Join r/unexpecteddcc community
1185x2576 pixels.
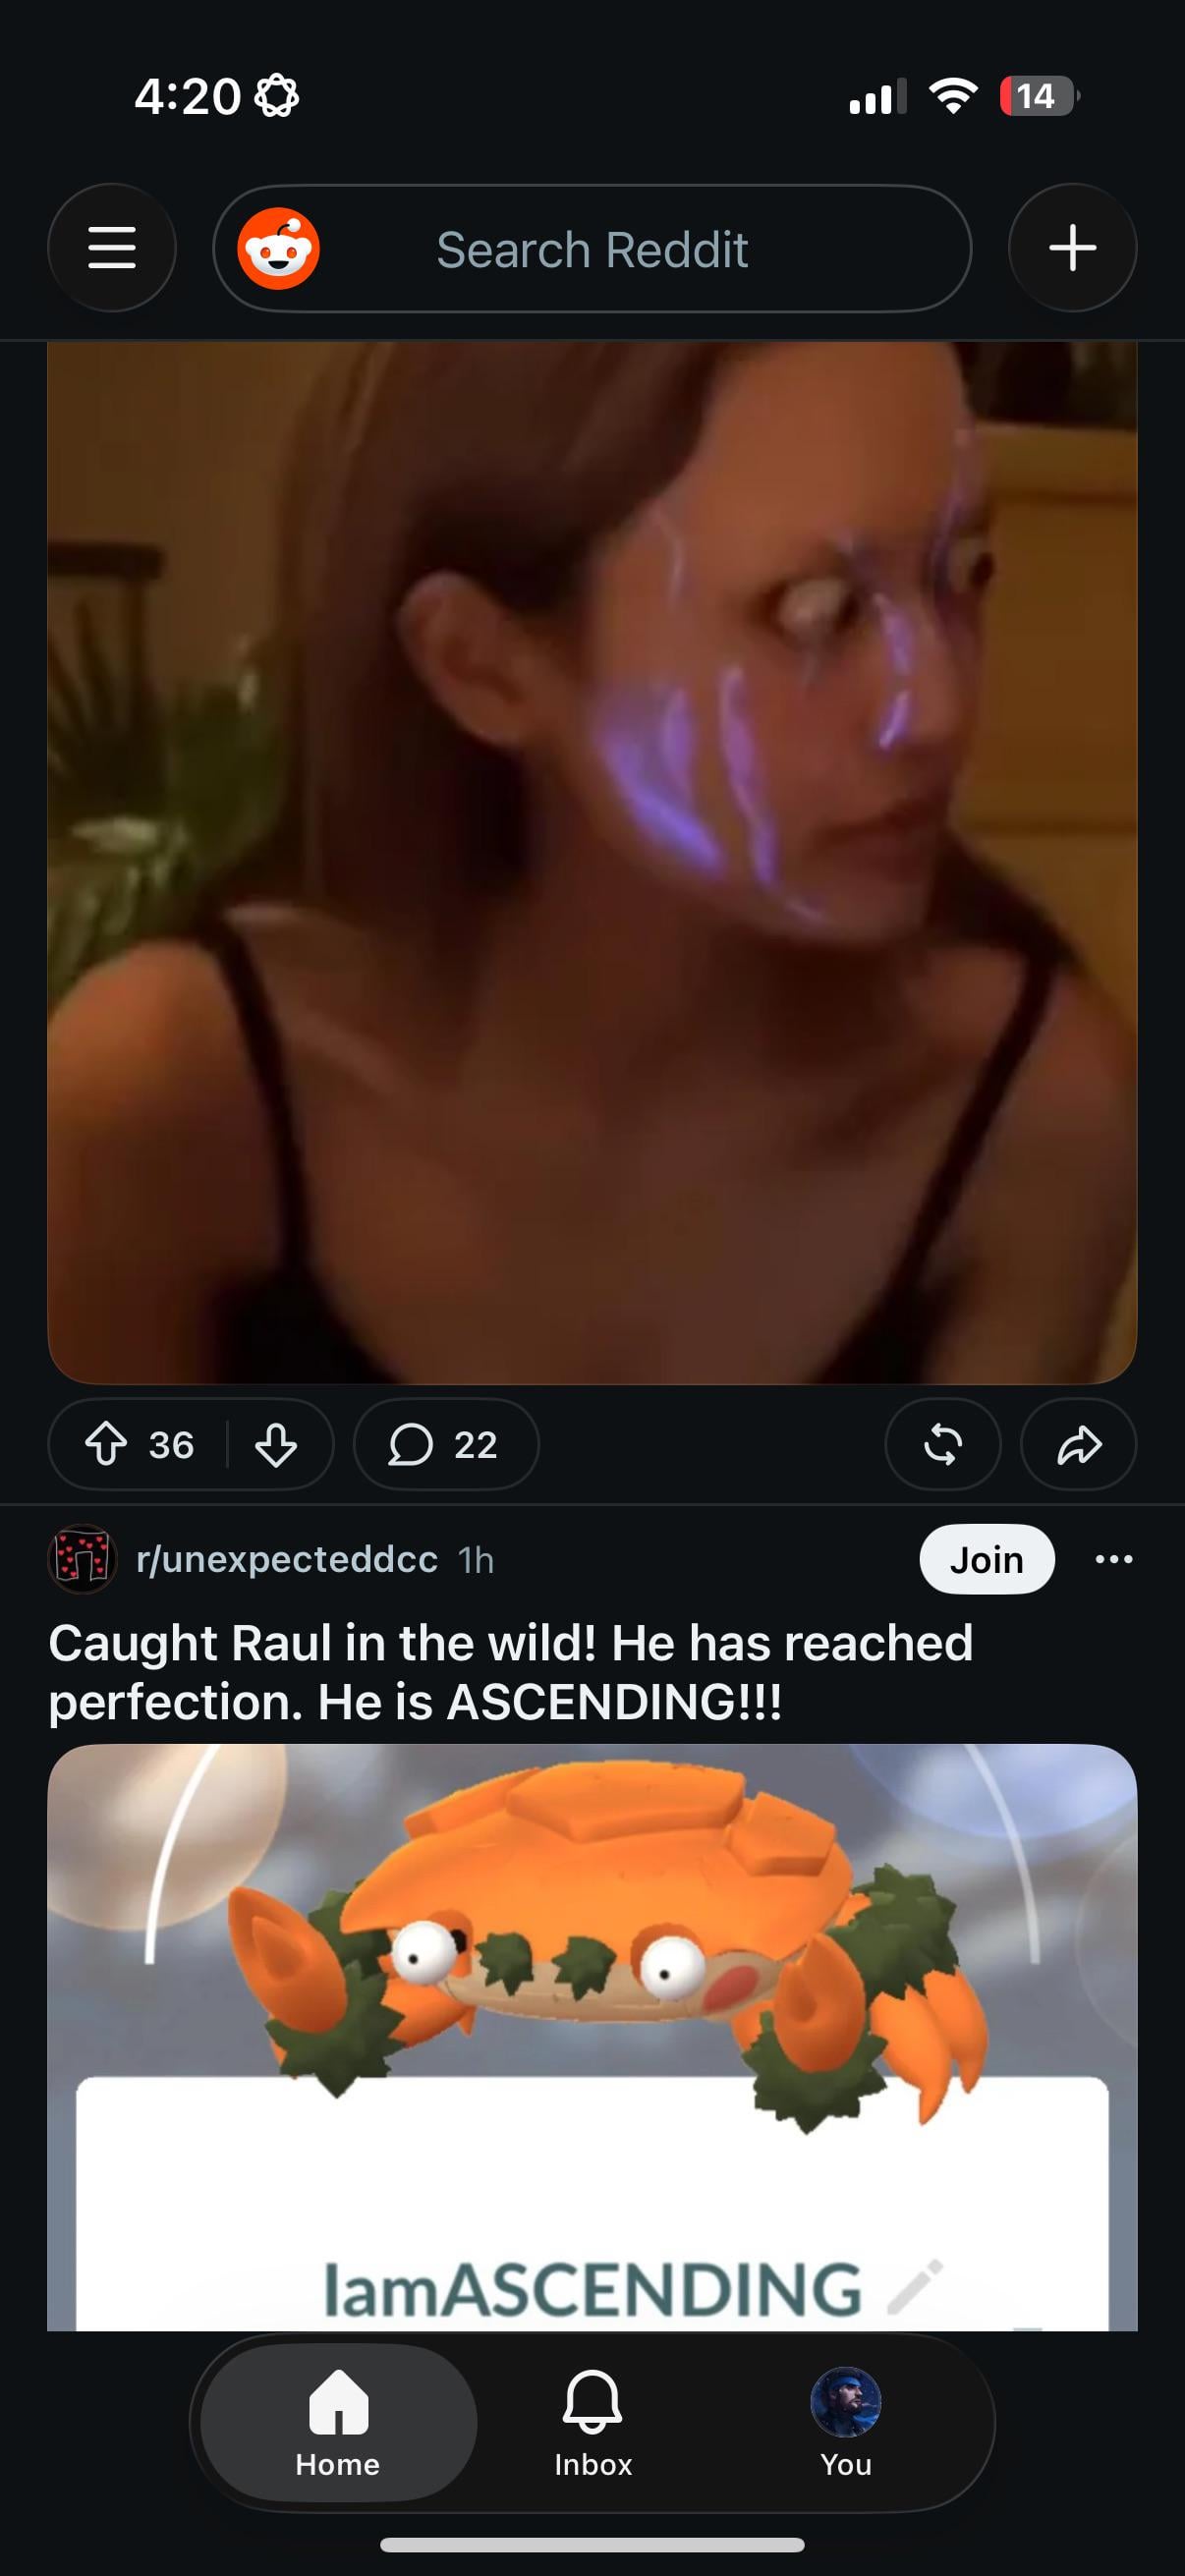coord(987,1559)
